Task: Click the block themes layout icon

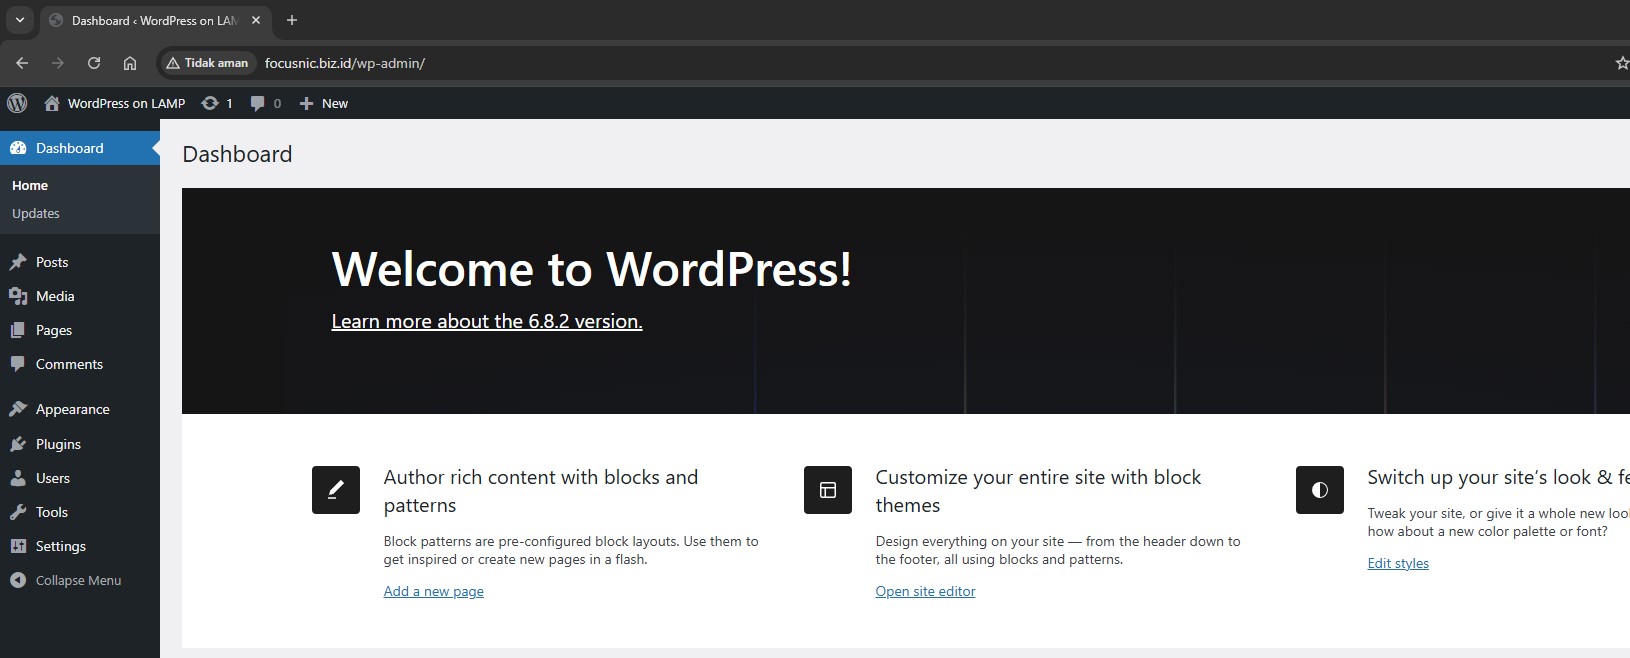Action: tap(828, 490)
